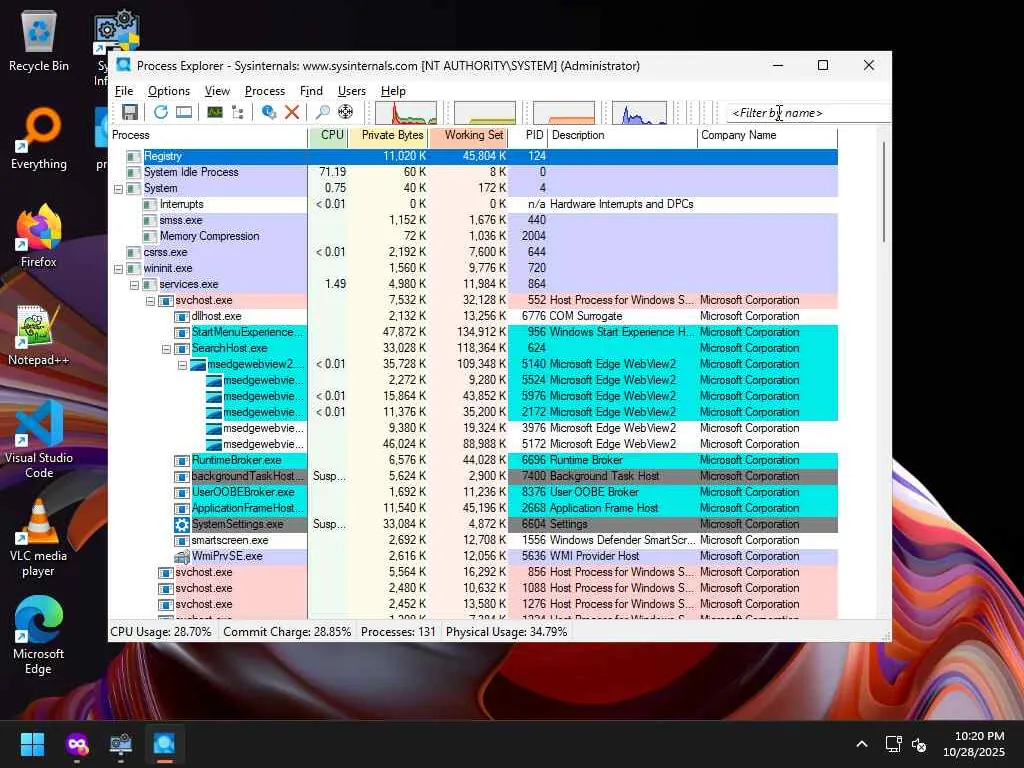Viewport: 1024px width, 768px height.
Task: Select the dllhost.exe process row
Action: tap(474, 316)
